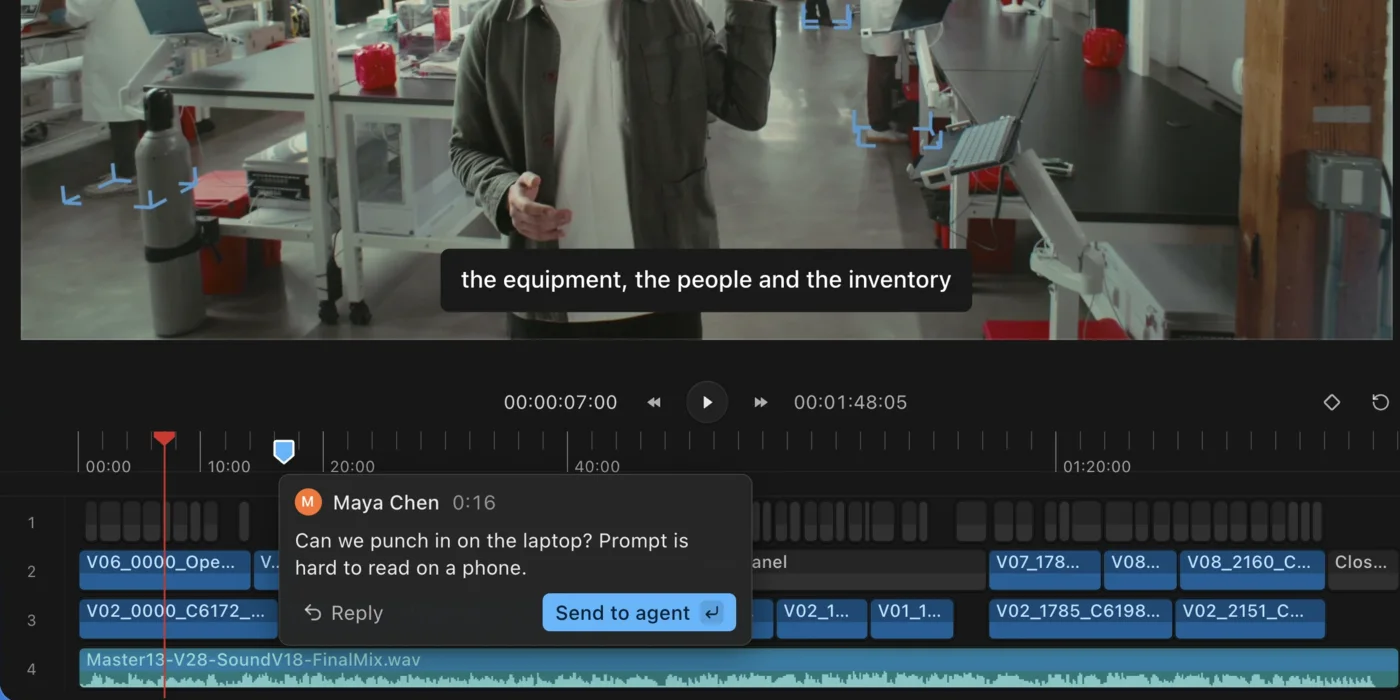The height and width of the screenshot is (700, 1400).
Task: Click the Maya Chen name in comment
Action: 386,503
